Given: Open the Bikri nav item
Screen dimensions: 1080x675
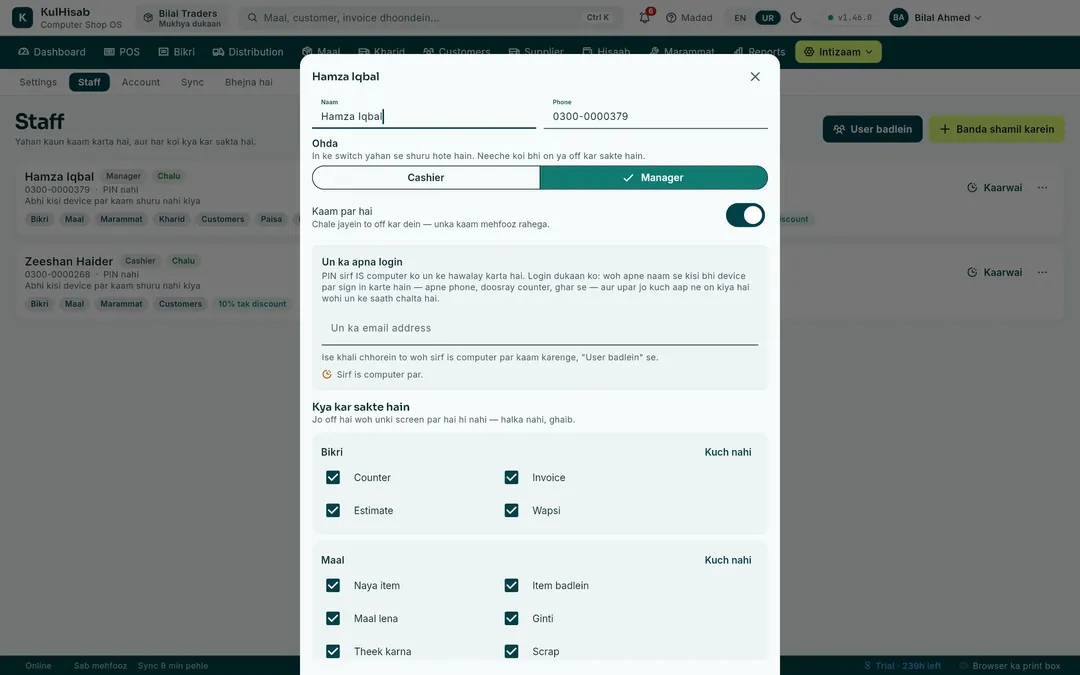Looking at the screenshot, I should pos(176,52).
